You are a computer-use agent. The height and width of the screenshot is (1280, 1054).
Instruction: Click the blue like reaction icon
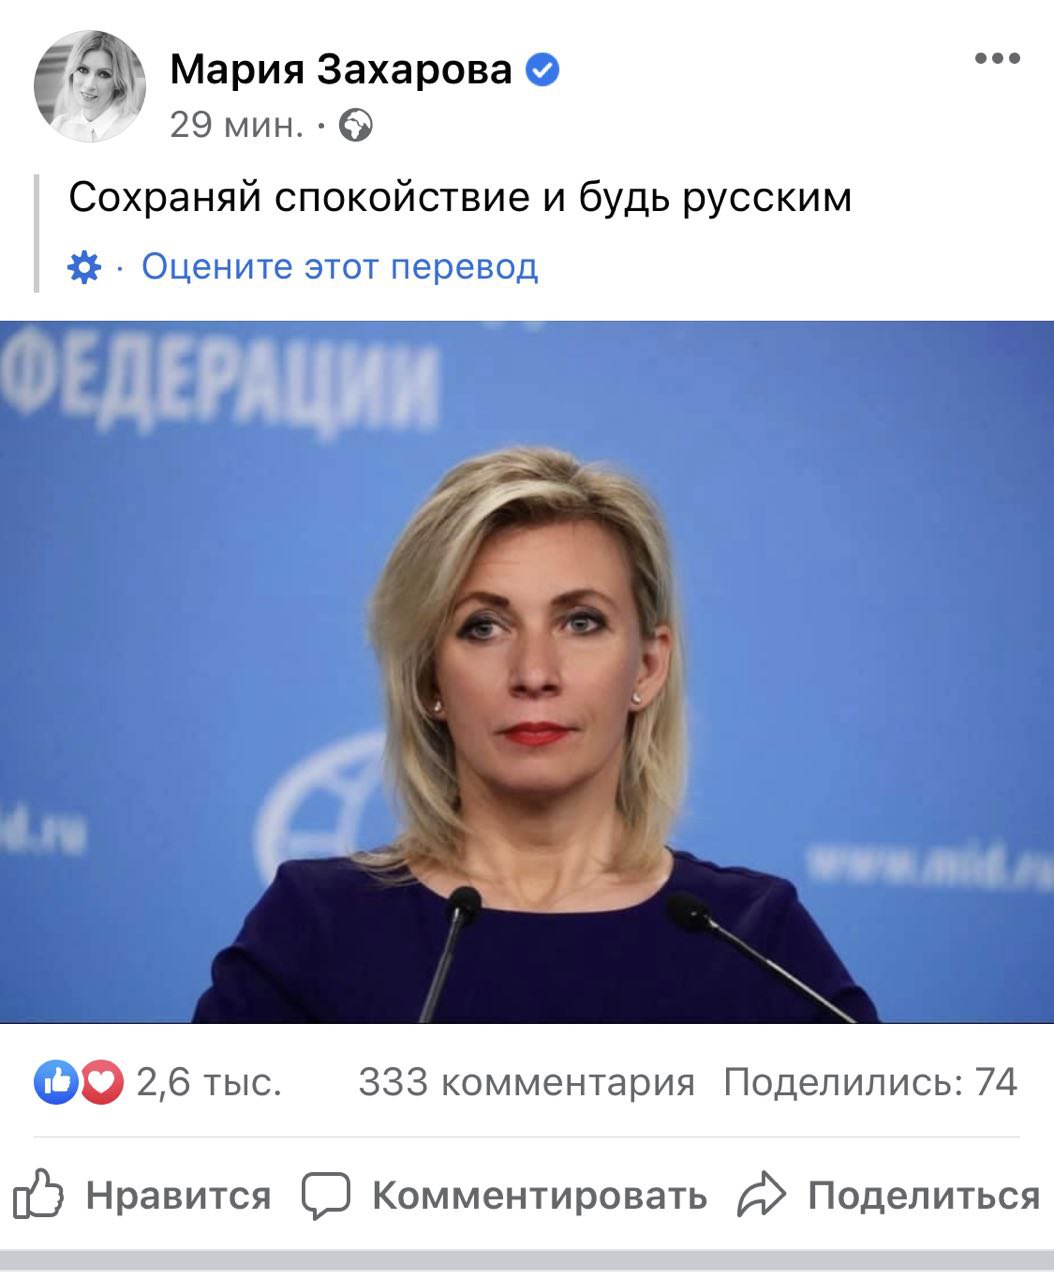point(56,1082)
